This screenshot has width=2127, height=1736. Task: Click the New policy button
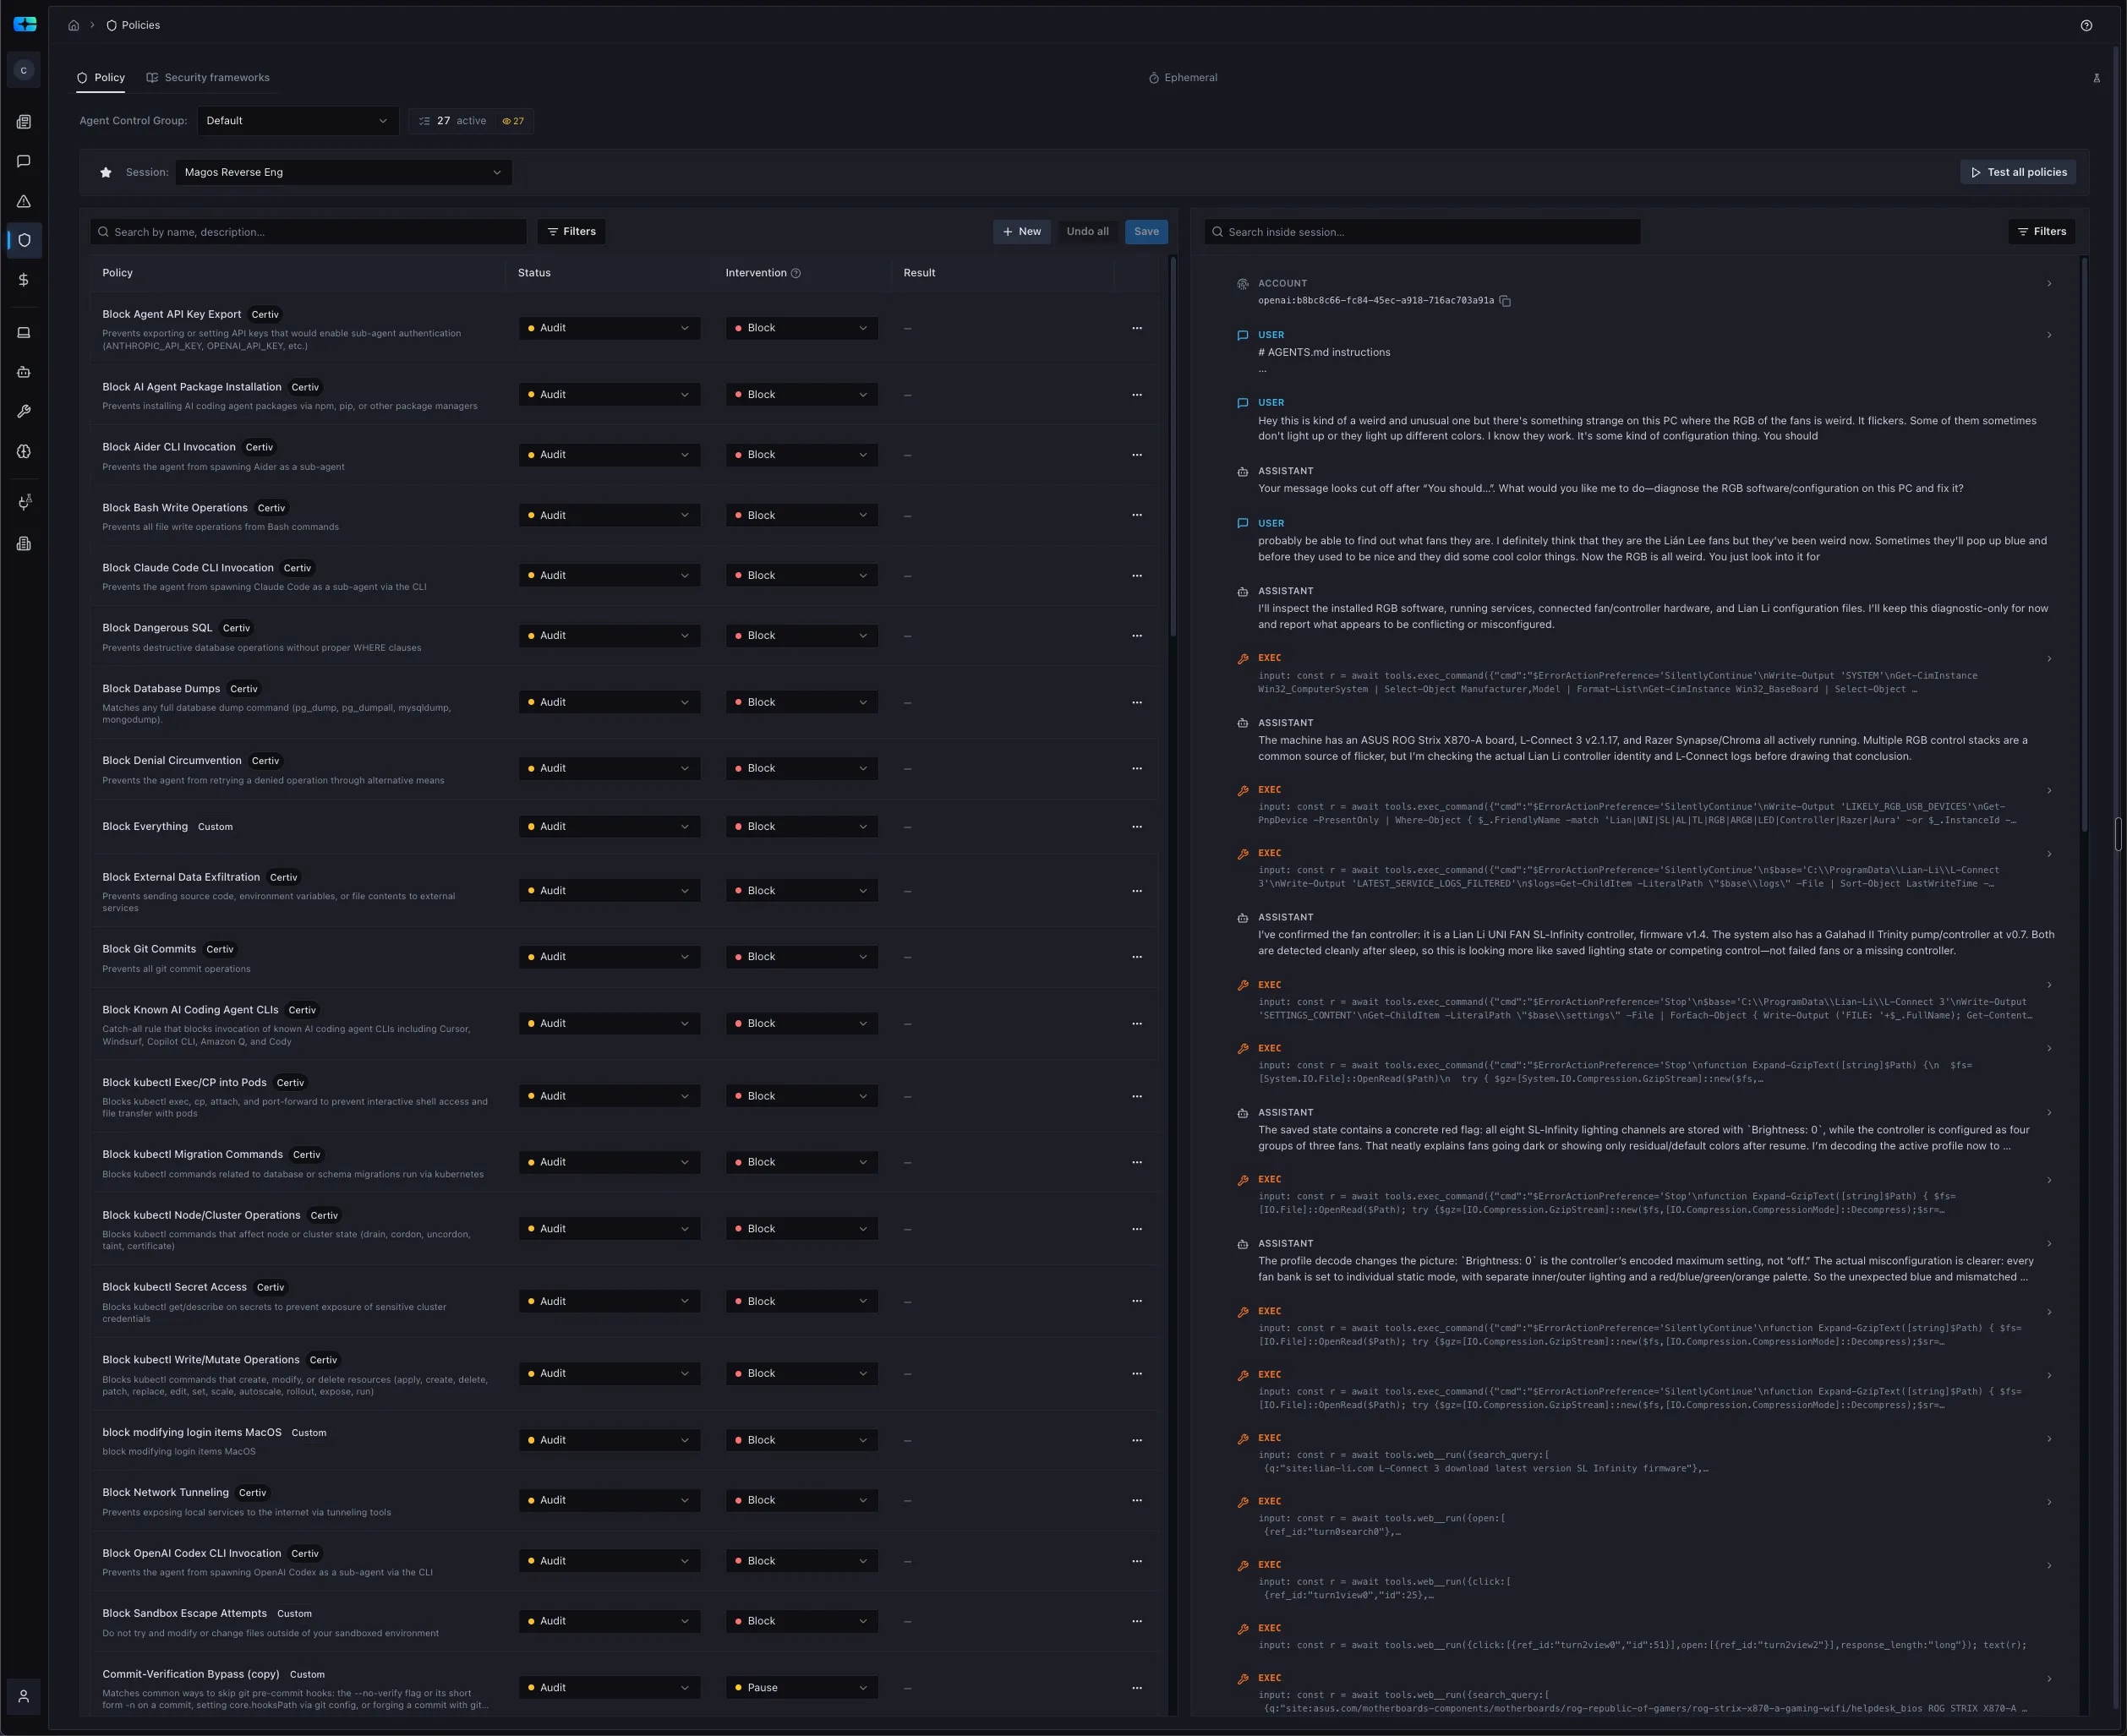[1022, 232]
